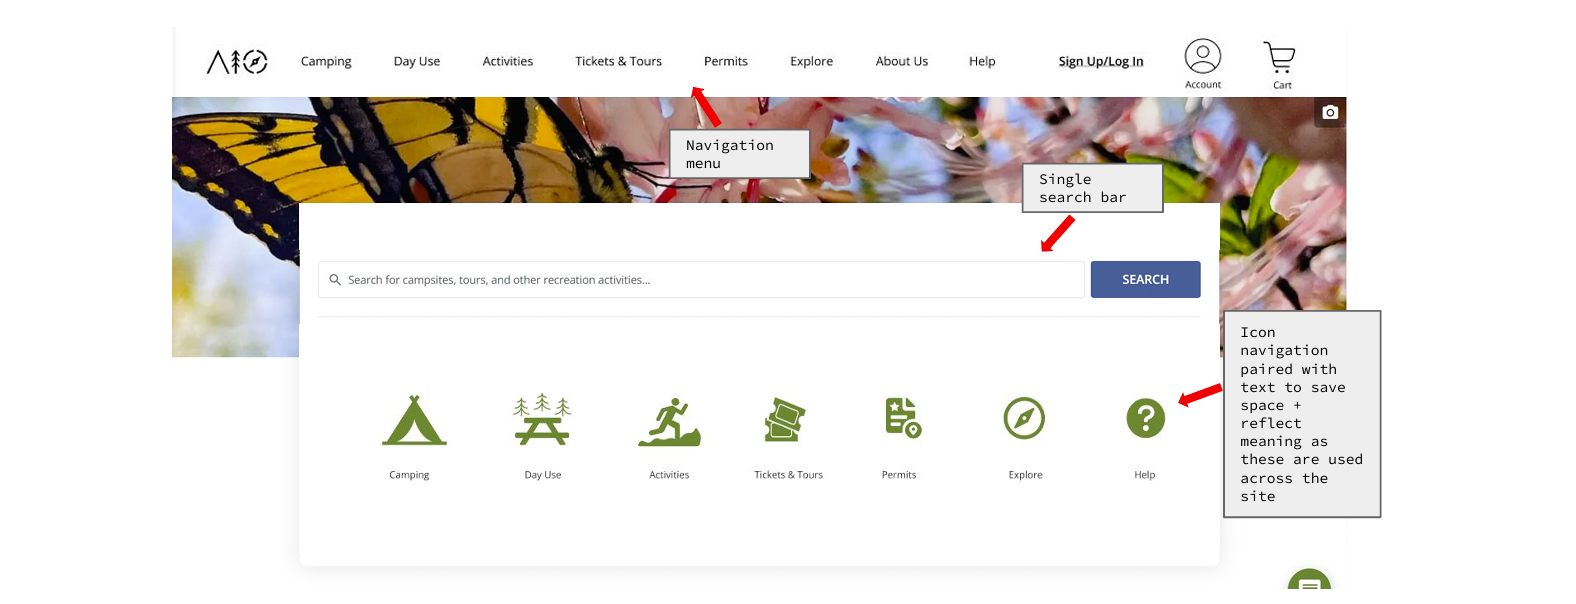1576x604 pixels.
Task: Click the Camping label under tent icon
Action: point(409,475)
